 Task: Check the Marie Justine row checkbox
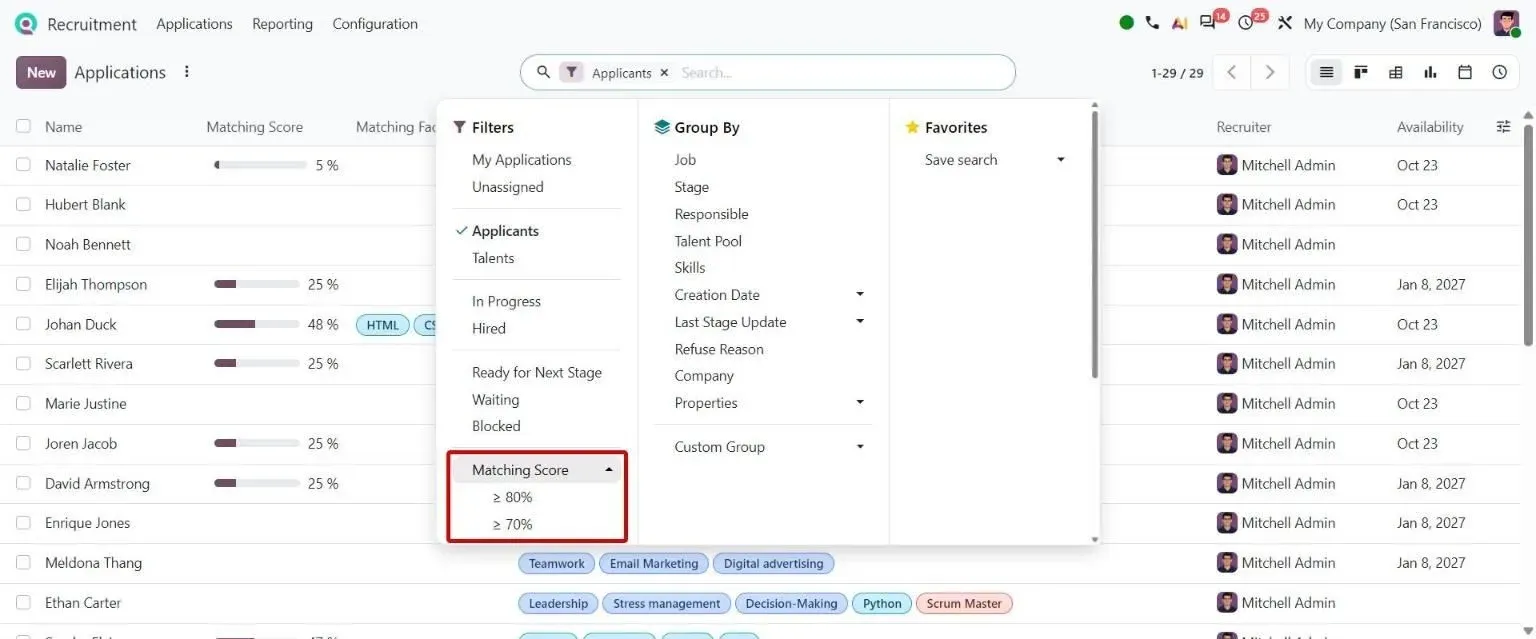coord(23,404)
